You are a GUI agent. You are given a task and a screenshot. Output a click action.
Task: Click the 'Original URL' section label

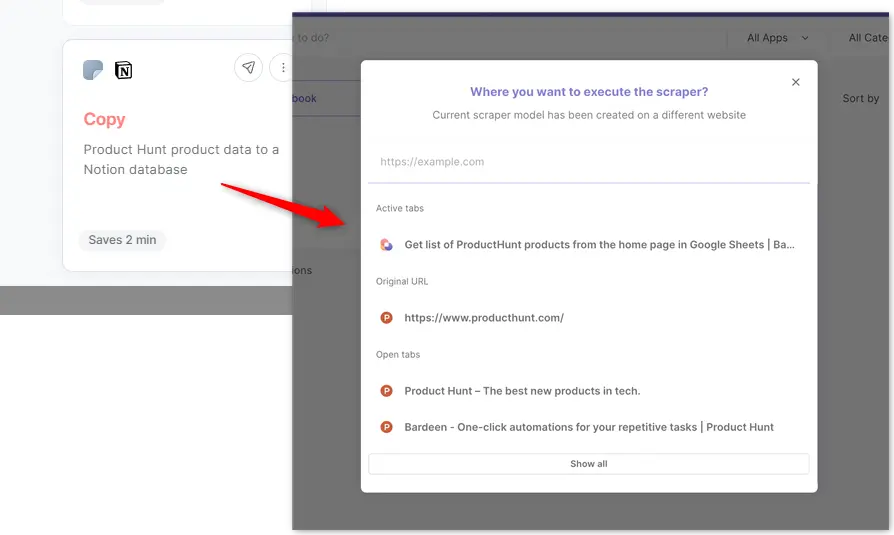(x=402, y=281)
